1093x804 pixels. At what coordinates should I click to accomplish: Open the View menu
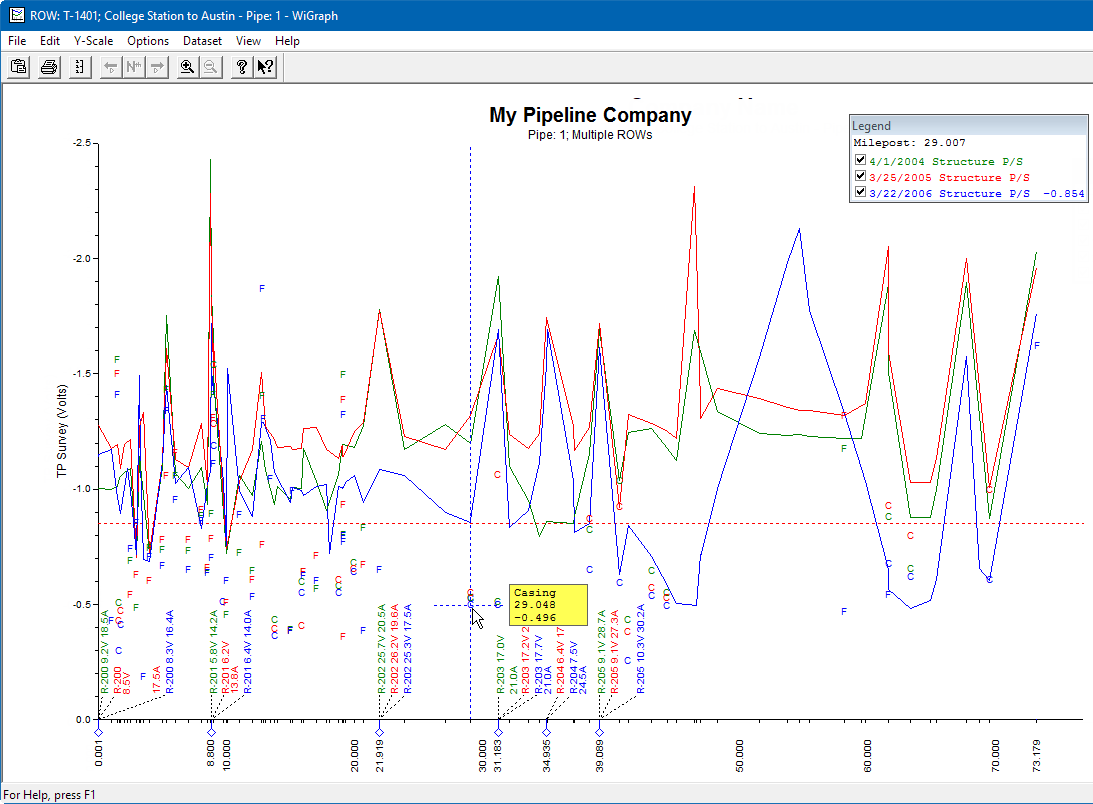248,41
